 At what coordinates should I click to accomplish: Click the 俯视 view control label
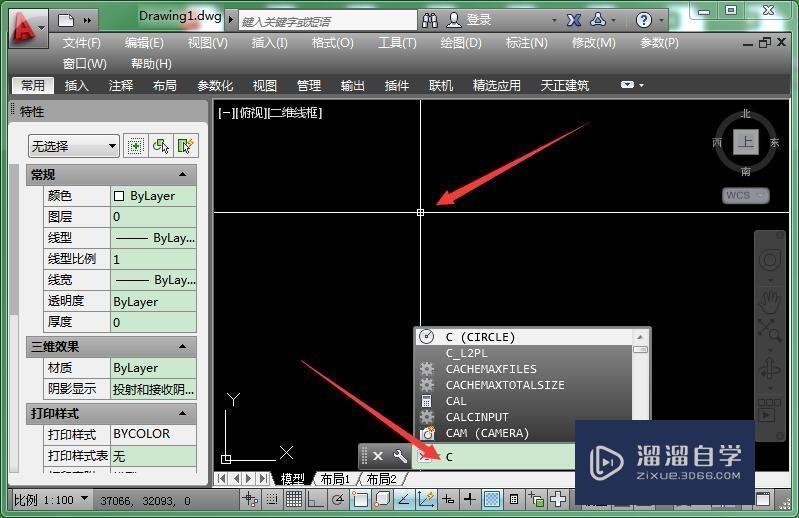point(250,113)
